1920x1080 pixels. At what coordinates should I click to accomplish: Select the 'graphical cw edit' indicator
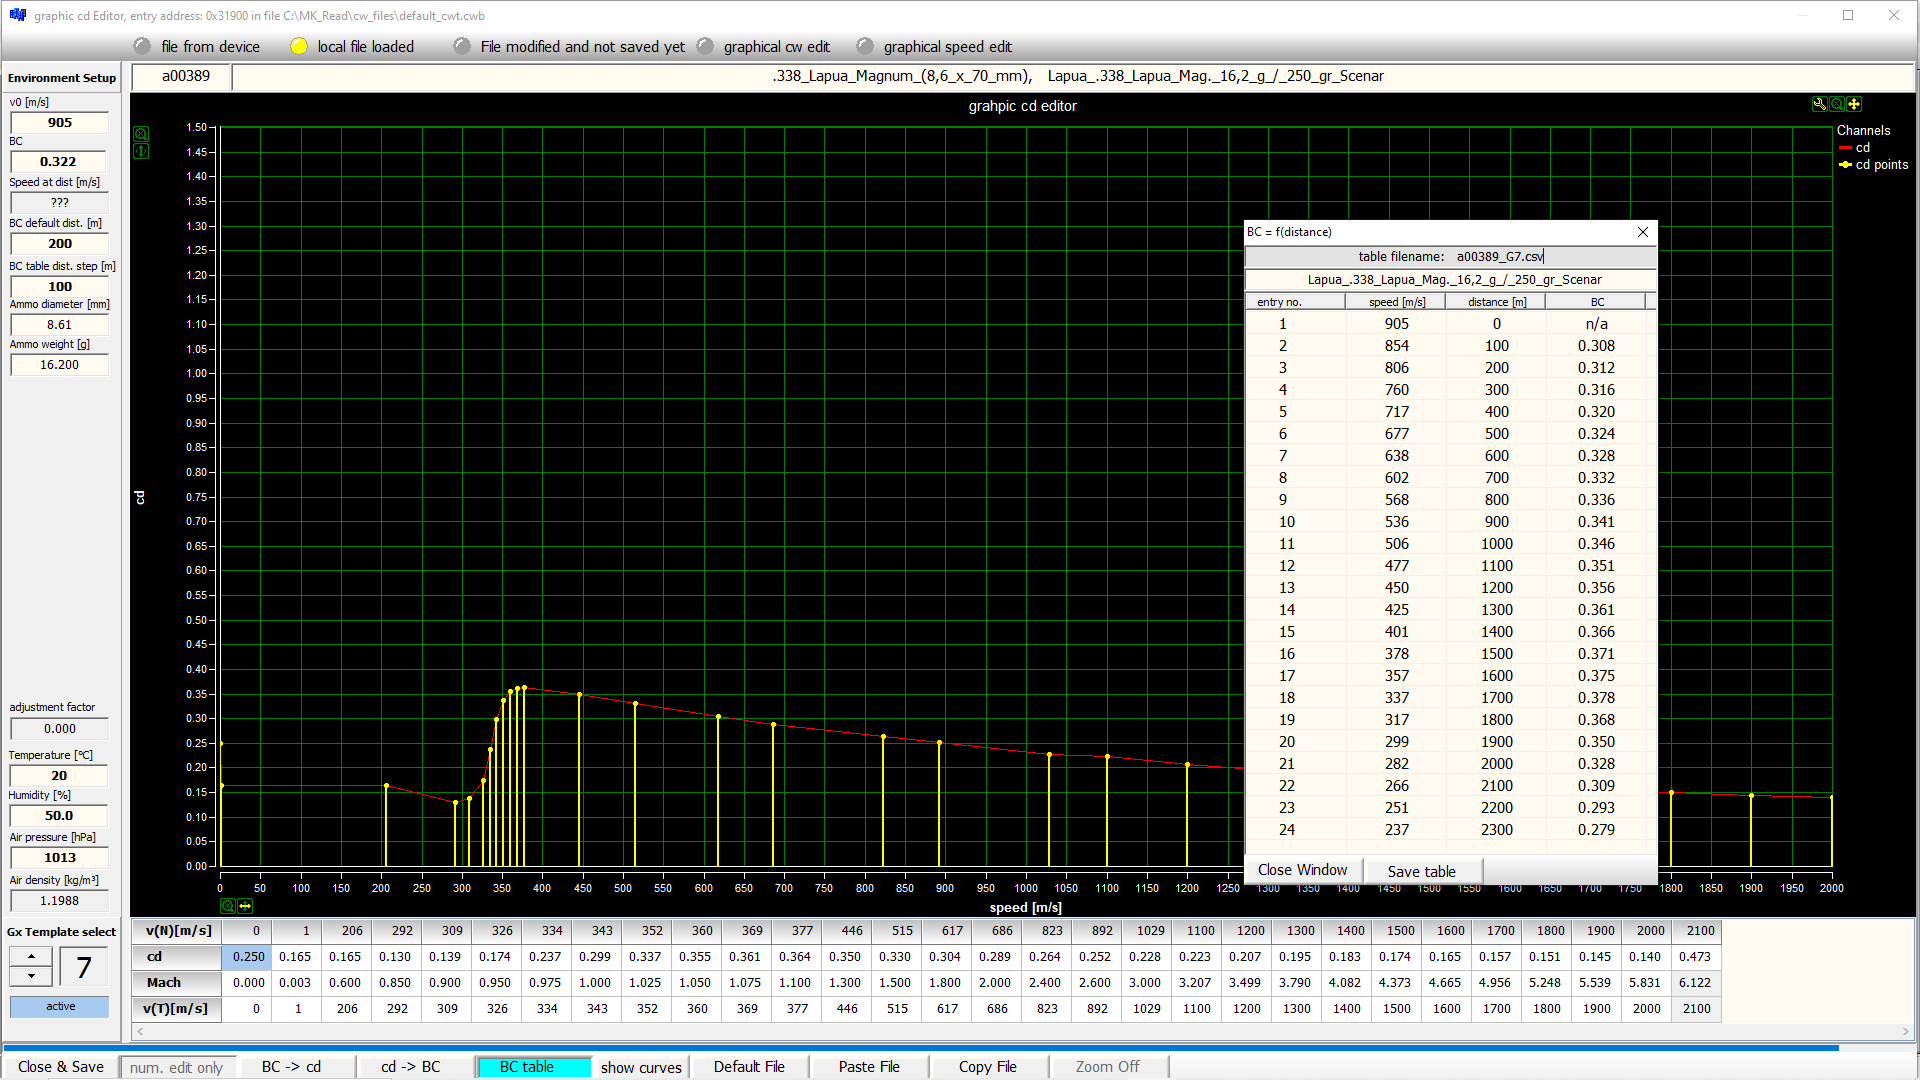pyautogui.click(x=705, y=47)
